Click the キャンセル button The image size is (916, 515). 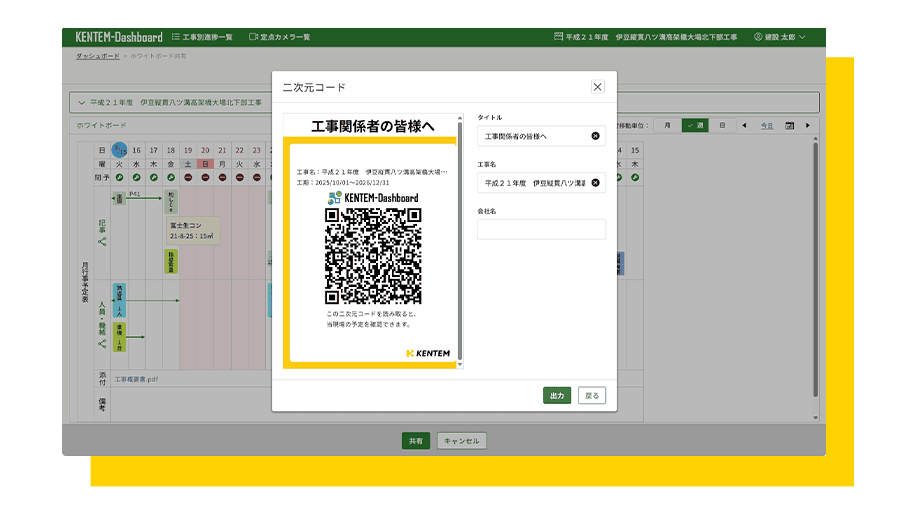pos(462,441)
